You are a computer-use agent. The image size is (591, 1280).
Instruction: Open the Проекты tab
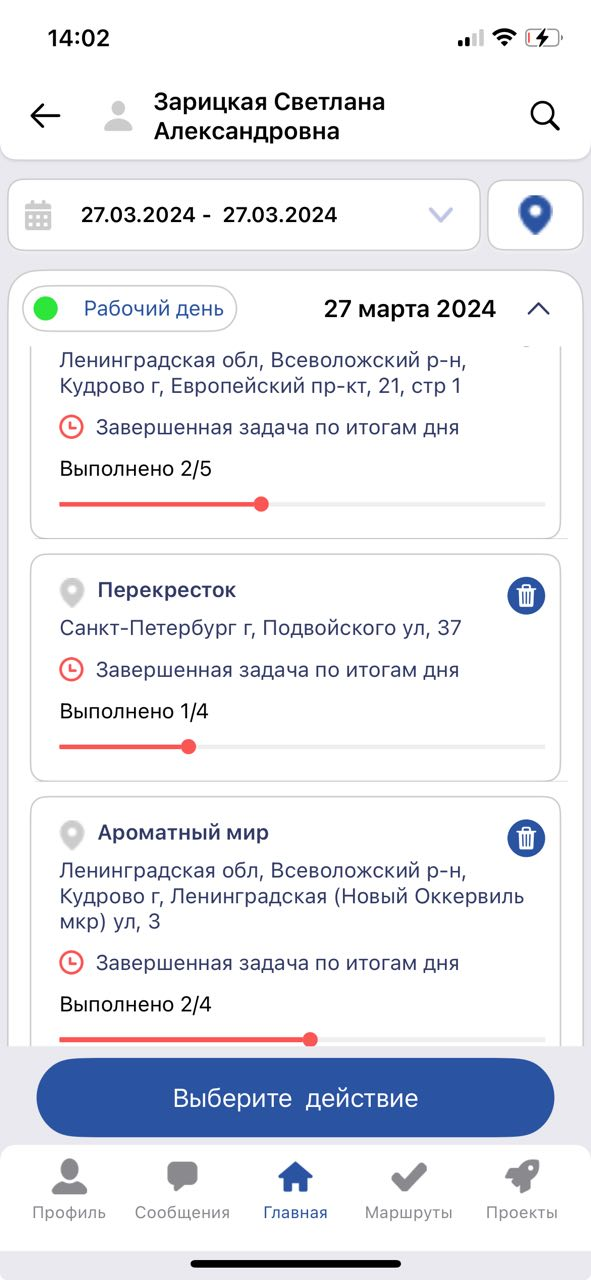pyautogui.click(x=522, y=1190)
